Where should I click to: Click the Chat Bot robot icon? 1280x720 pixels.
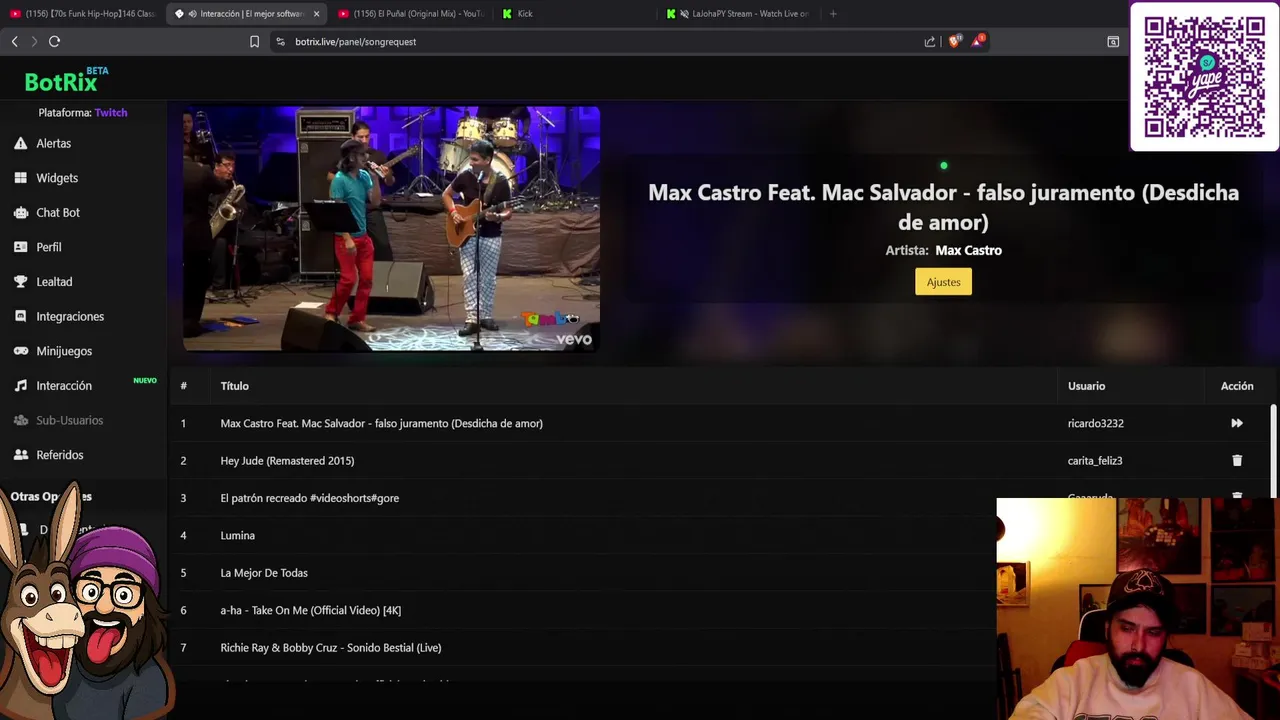coord(20,213)
